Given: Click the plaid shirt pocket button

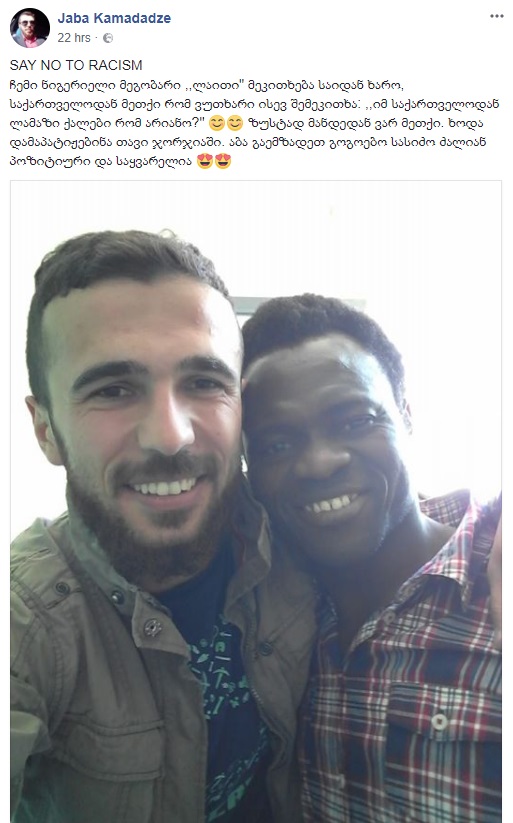Looking at the screenshot, I should [x=439, y=722].
